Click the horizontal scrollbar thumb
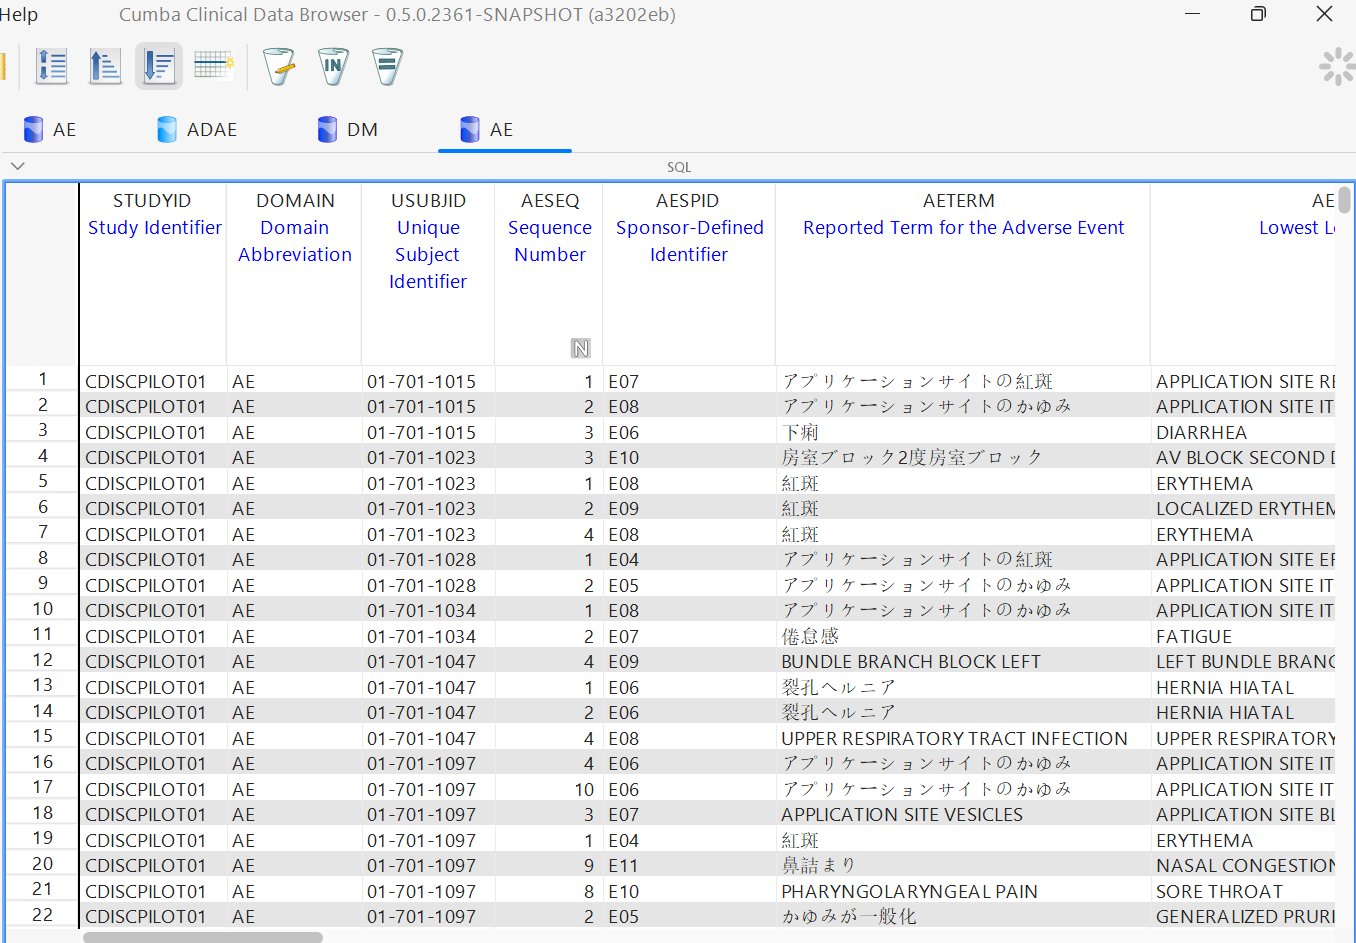Viewport: 1356px width, 943px height. point(203,938)
